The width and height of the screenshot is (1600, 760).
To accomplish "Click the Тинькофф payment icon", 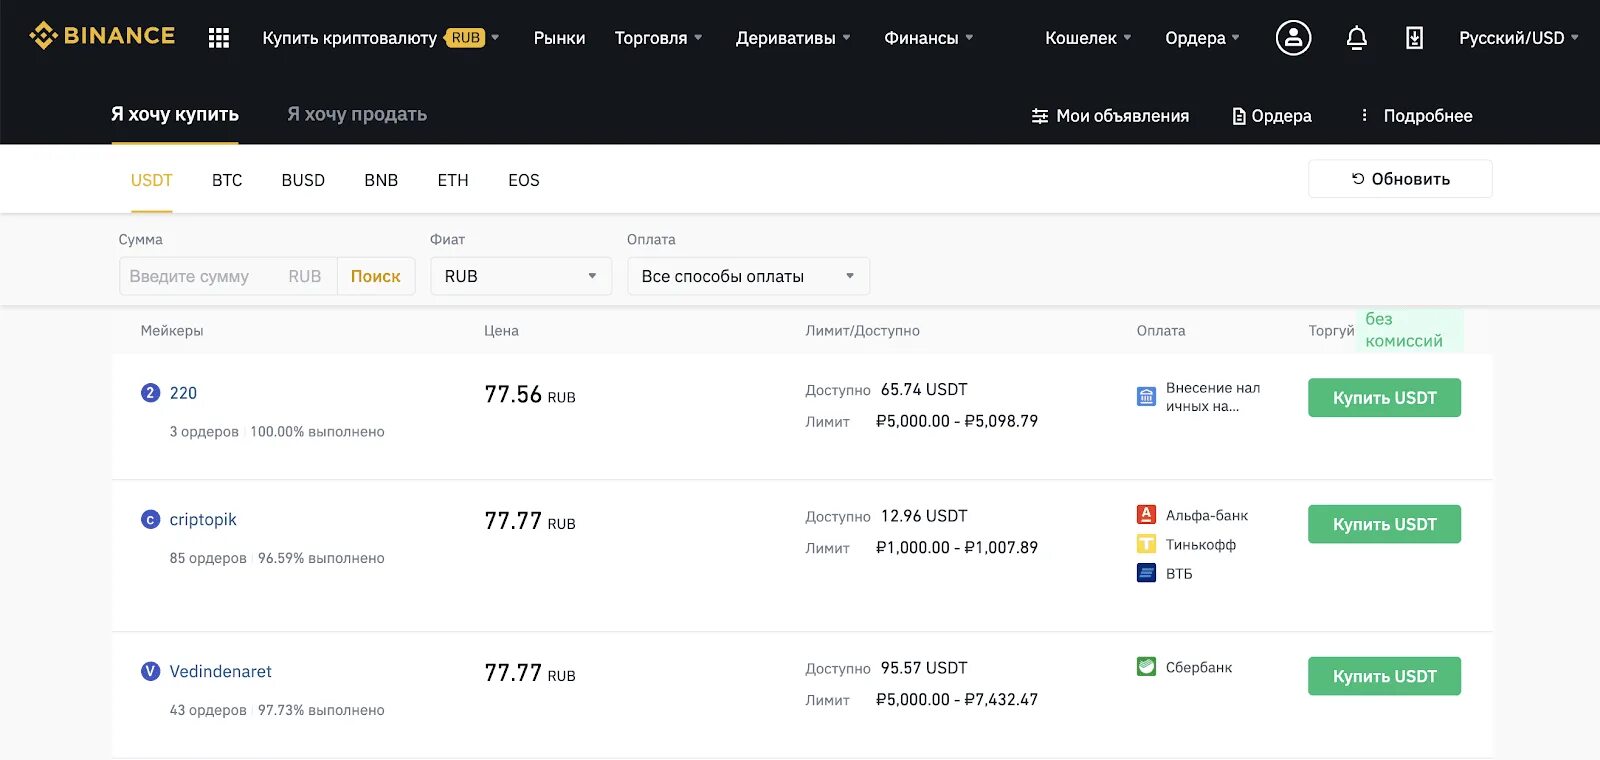I will coord(1146,544).
